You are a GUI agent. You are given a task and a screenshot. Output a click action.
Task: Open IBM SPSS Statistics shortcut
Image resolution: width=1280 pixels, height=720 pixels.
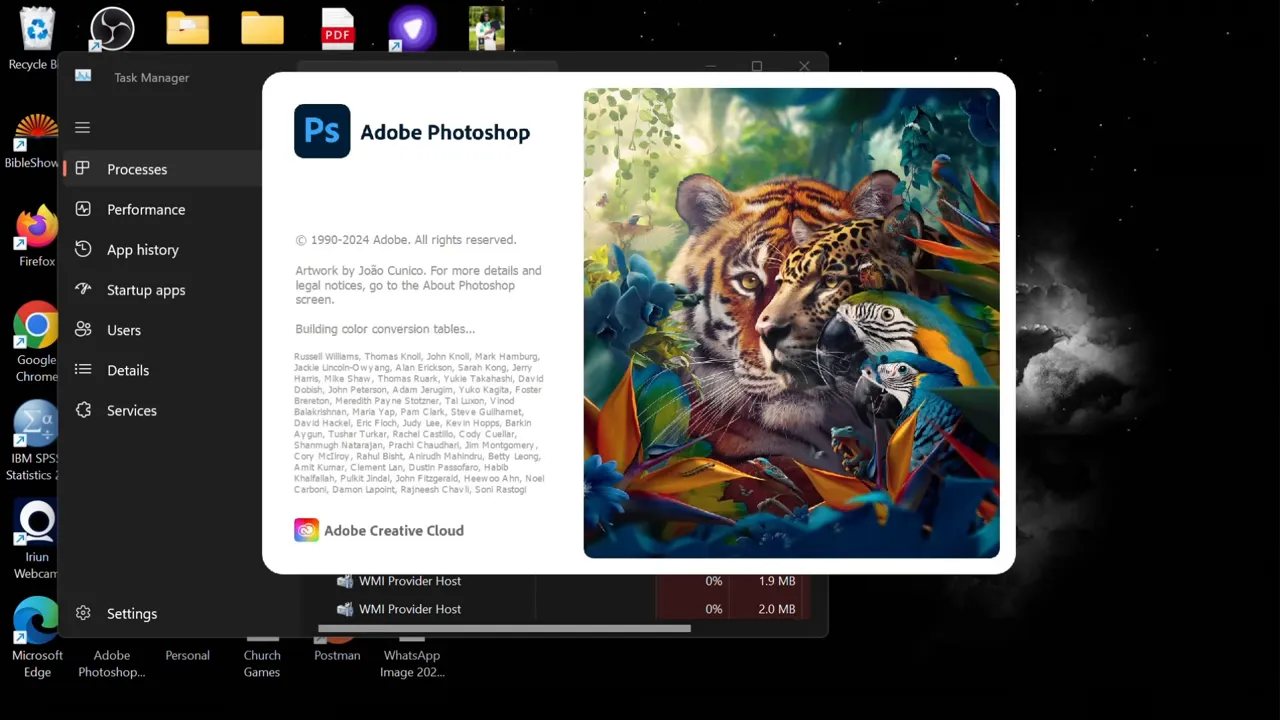[37, 440]
